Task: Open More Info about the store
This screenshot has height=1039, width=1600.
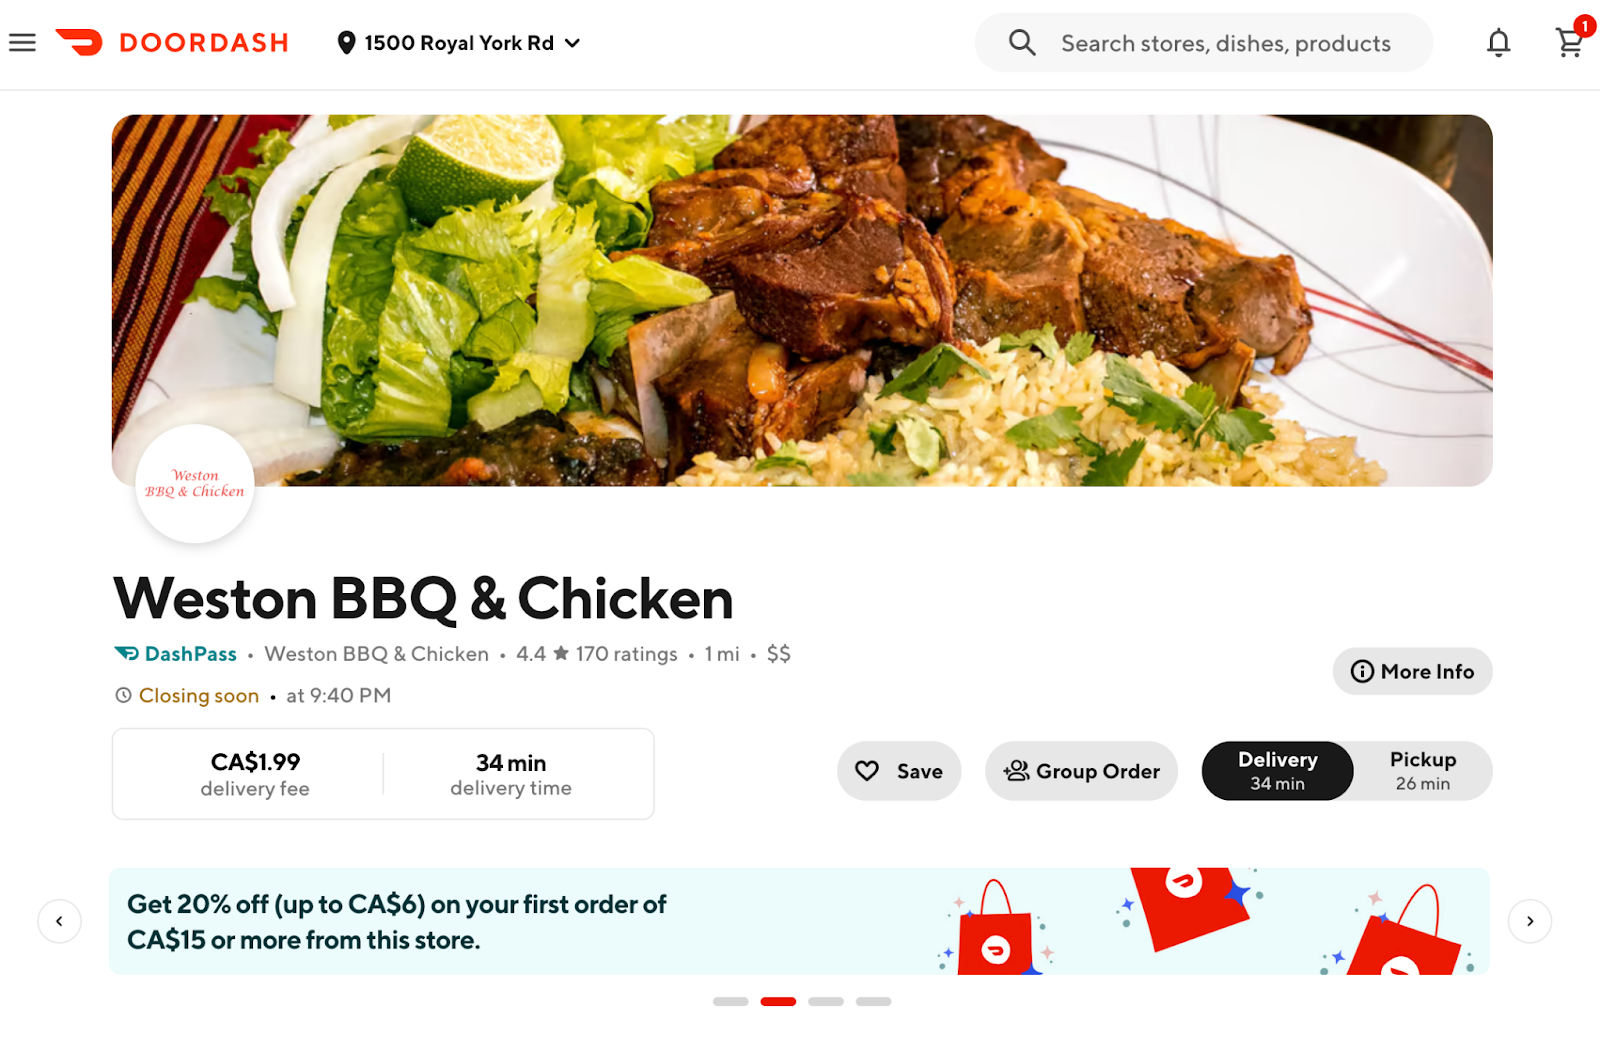Action: click(x=1412, y=671)
